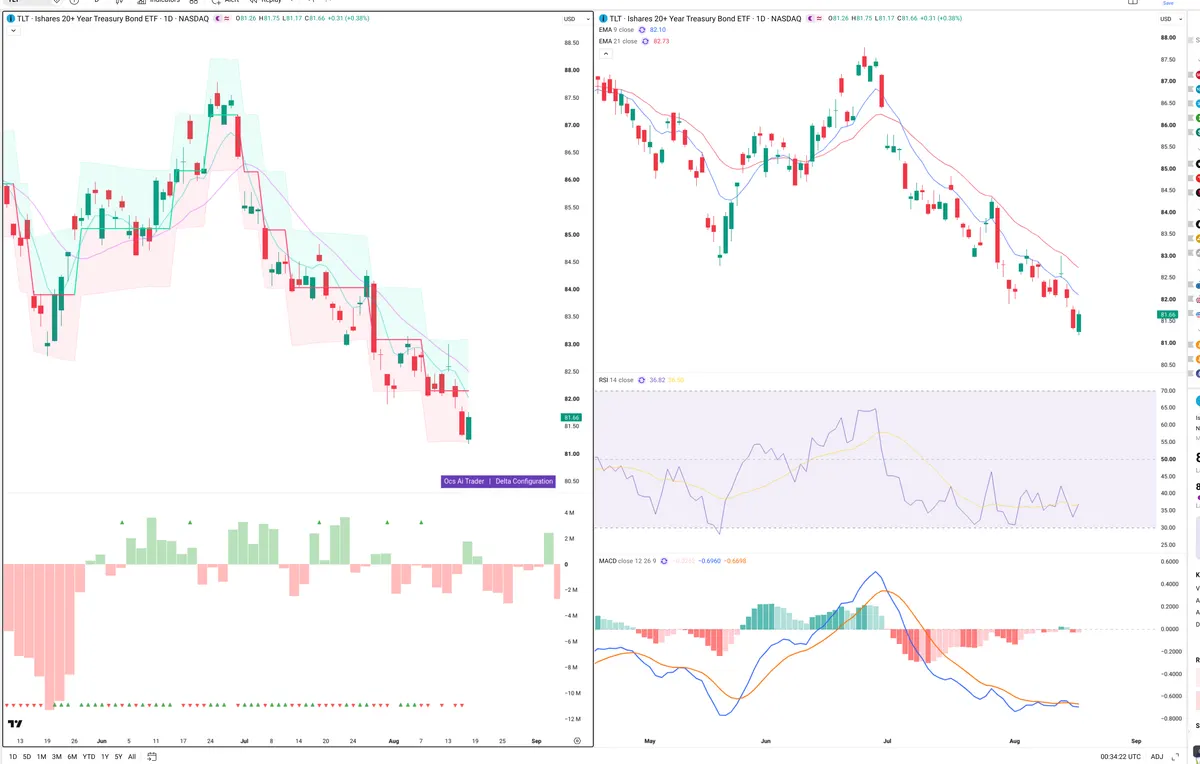This screenshot has height=764, width=1200.
Task: Click MACD signal value -0.6698
Action: tap(735, 561)
